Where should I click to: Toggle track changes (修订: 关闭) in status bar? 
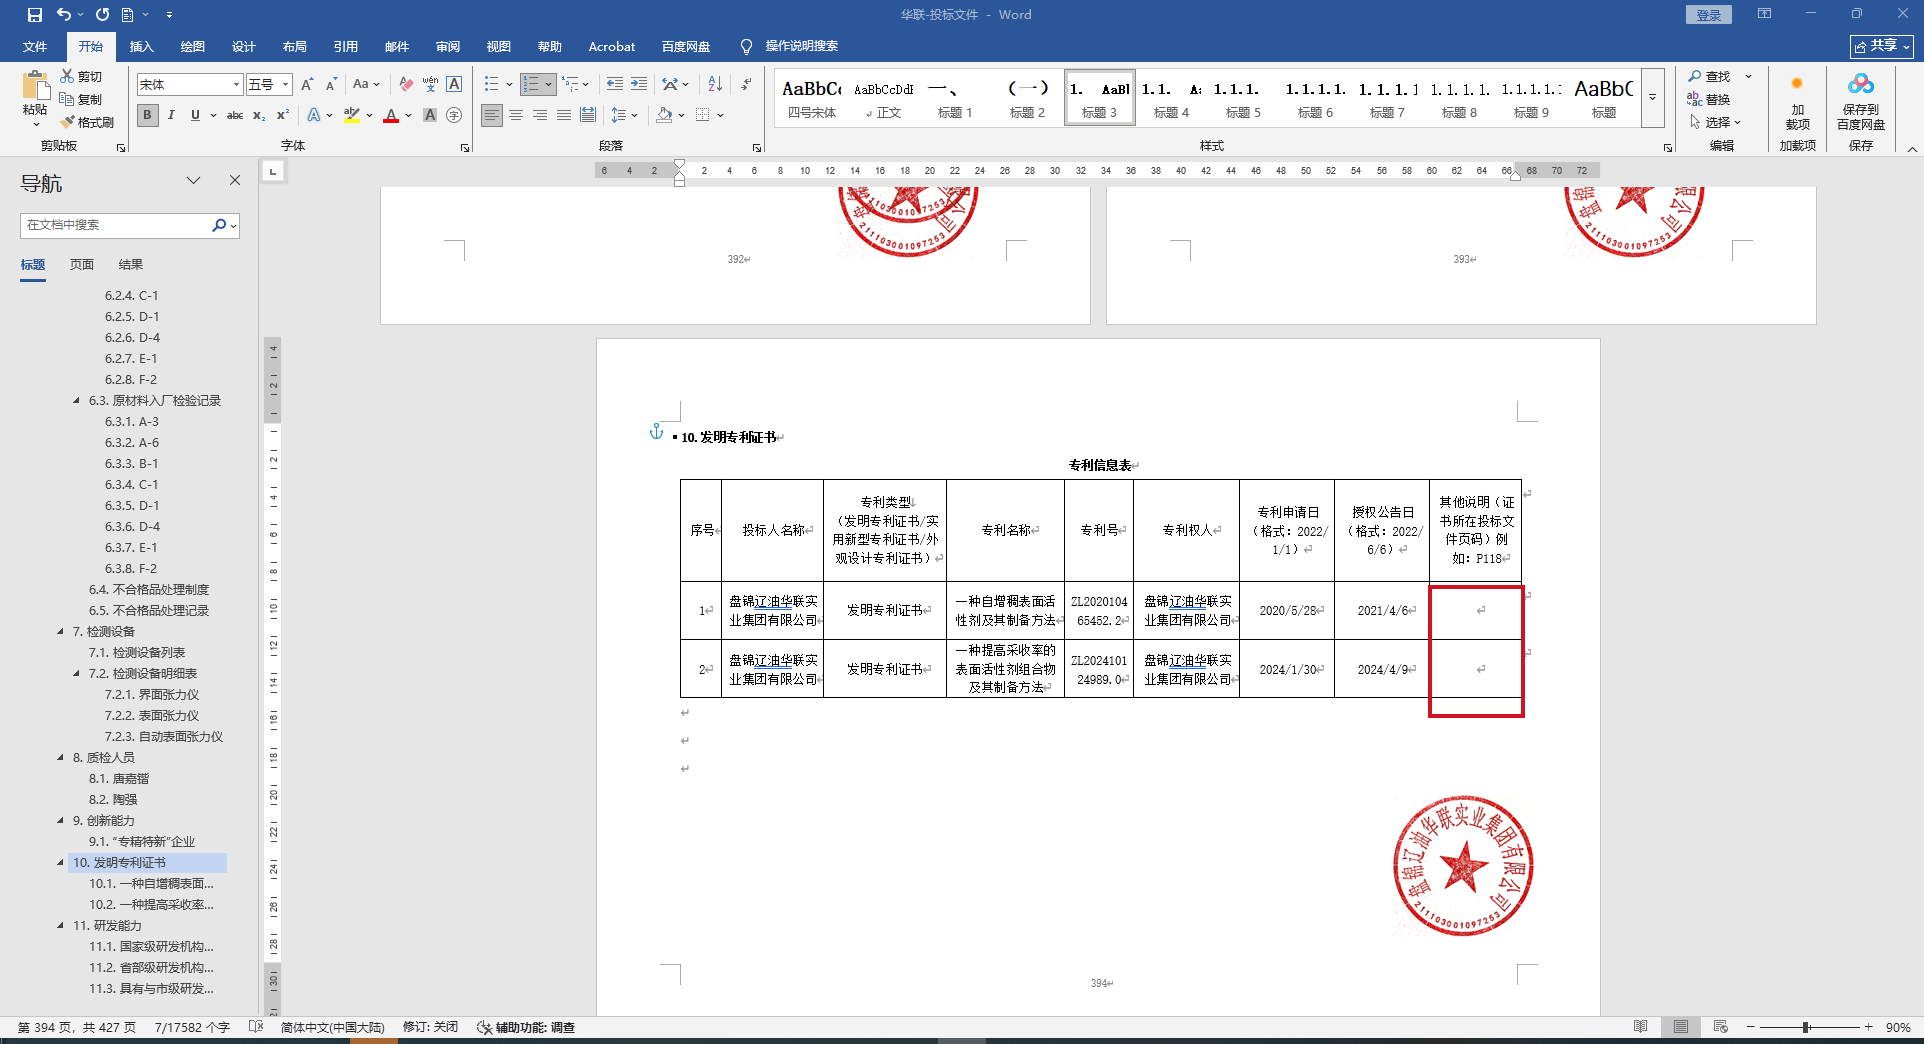click(430, 1027)
